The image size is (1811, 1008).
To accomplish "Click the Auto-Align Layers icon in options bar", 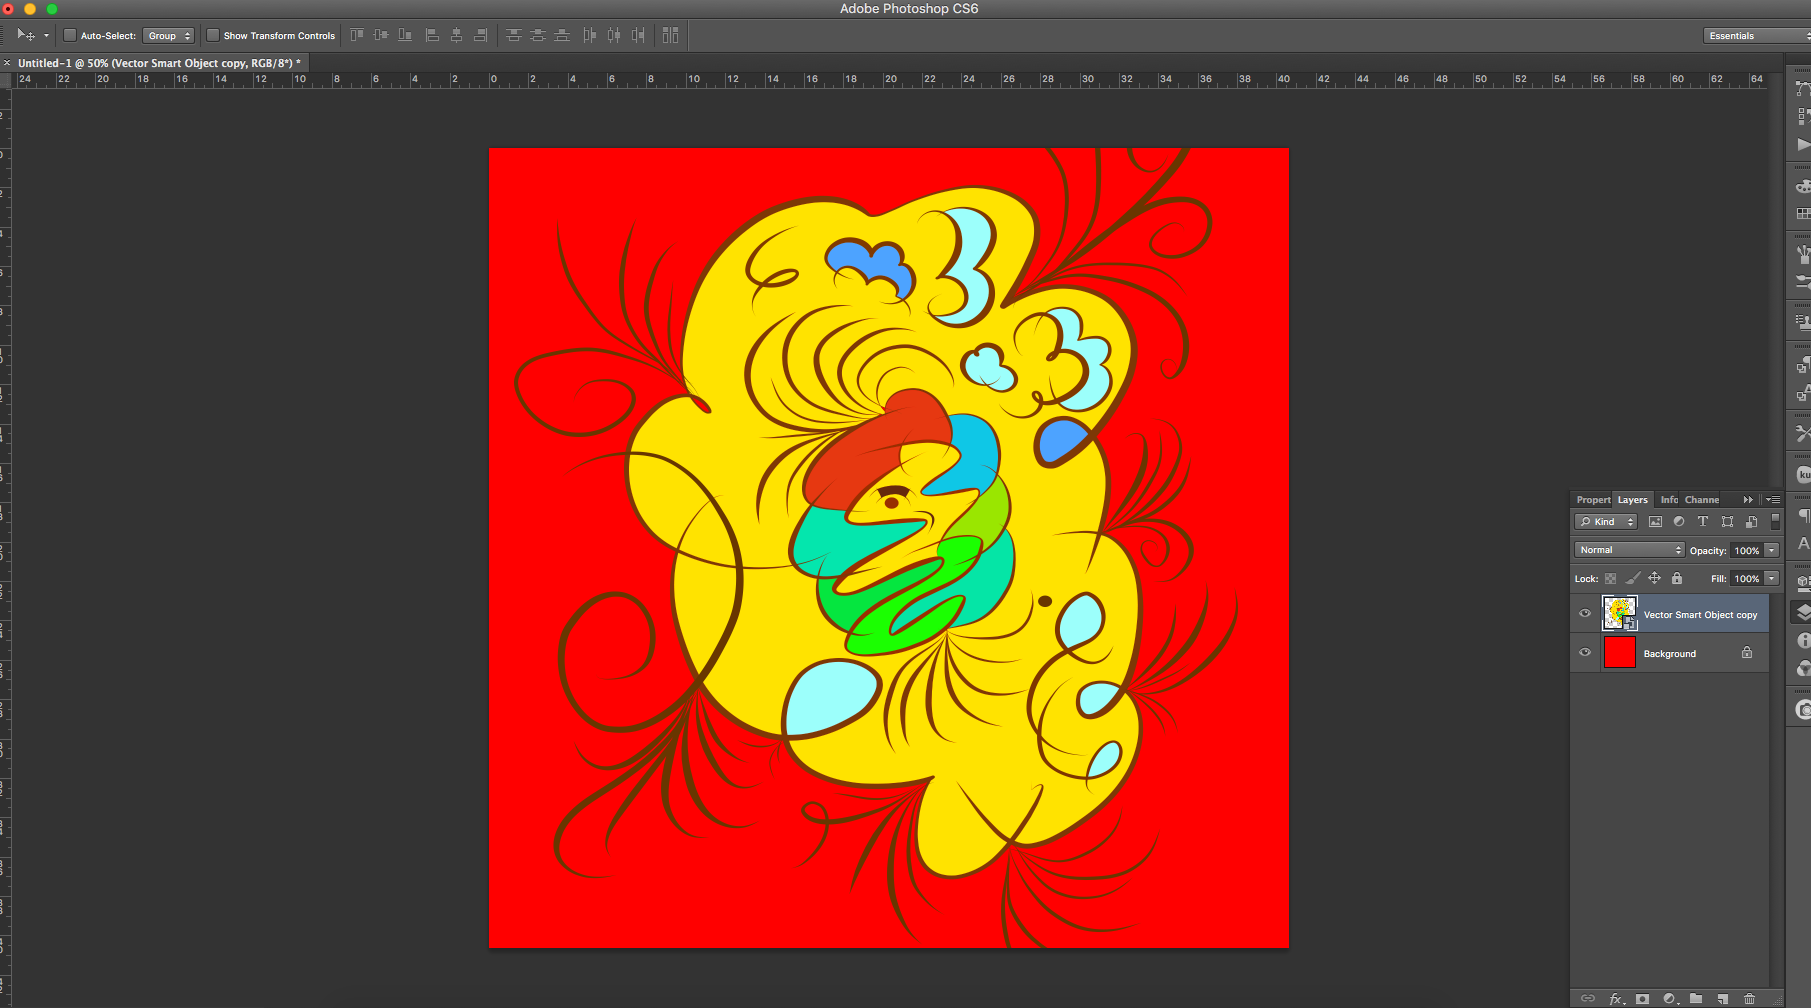I will click(x=670, y=35).
